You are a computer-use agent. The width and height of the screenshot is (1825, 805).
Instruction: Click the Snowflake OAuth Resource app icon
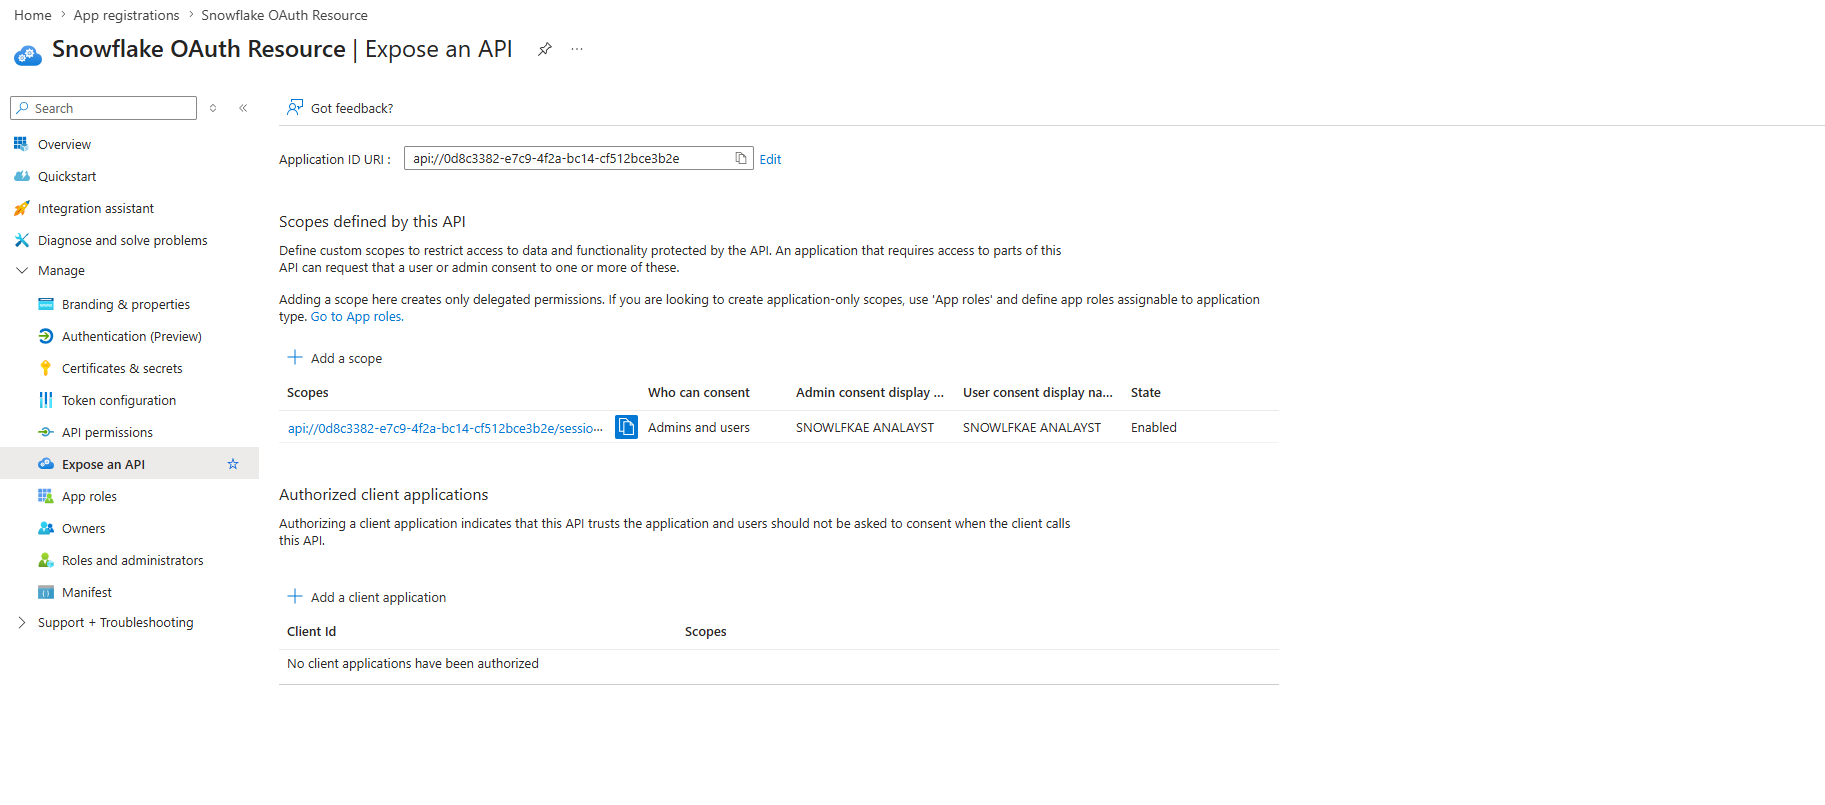pyautogui.click(x=28, y=54)
